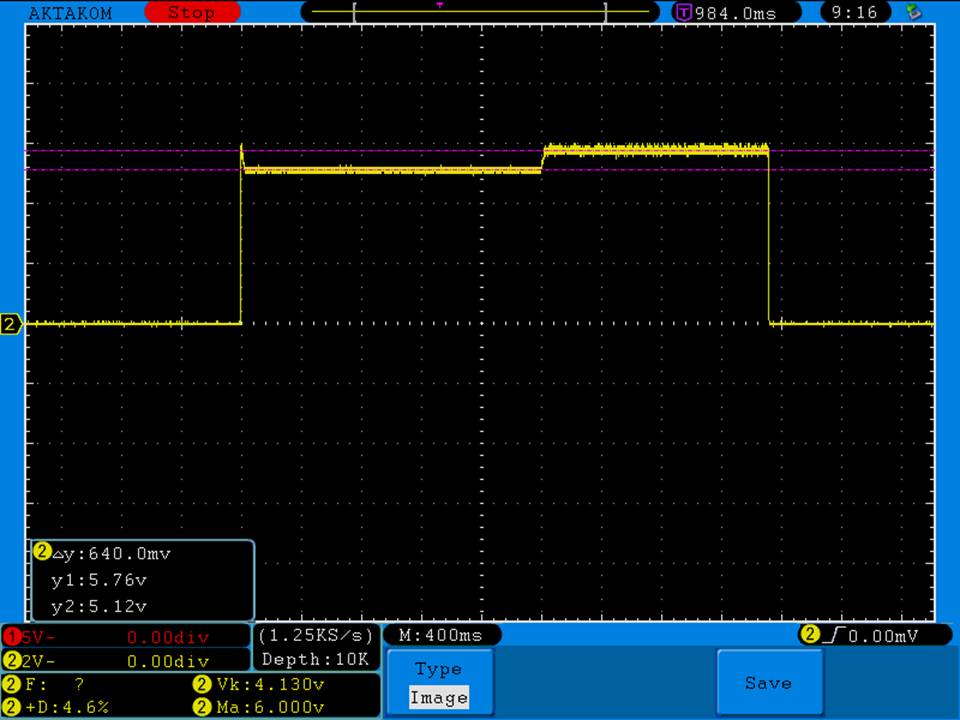The image size is (960, 720).
Task: Click the 984.0ms horizontal position readout
Action: [x=734, y=13]
